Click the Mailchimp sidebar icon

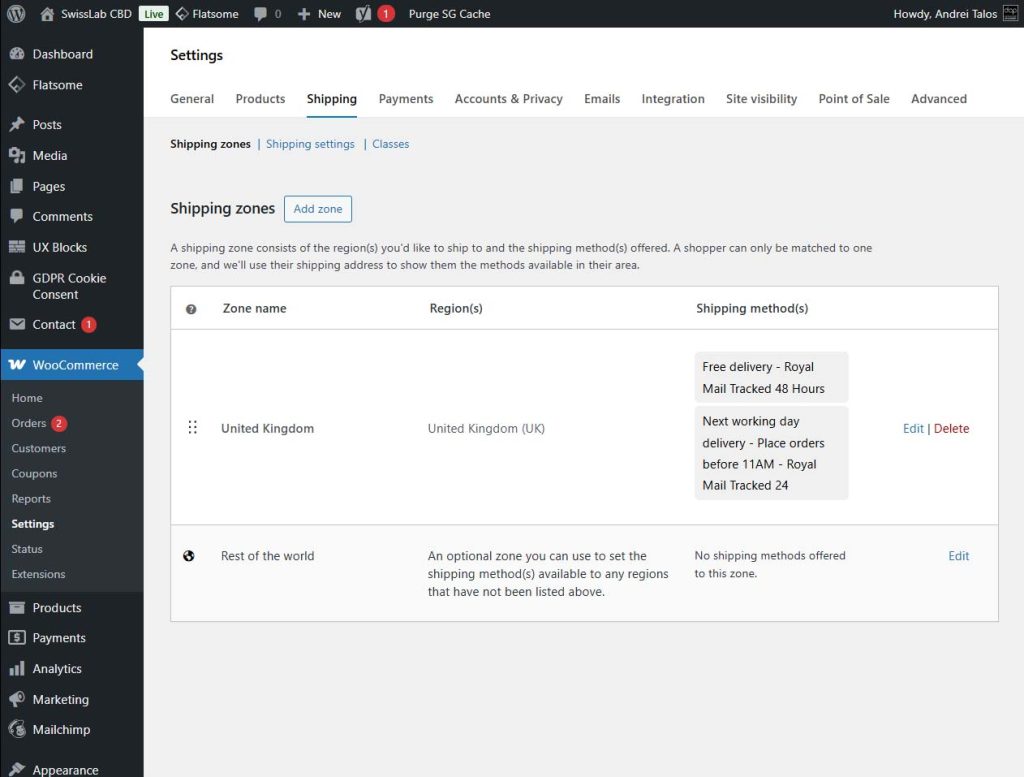point(17,729)
